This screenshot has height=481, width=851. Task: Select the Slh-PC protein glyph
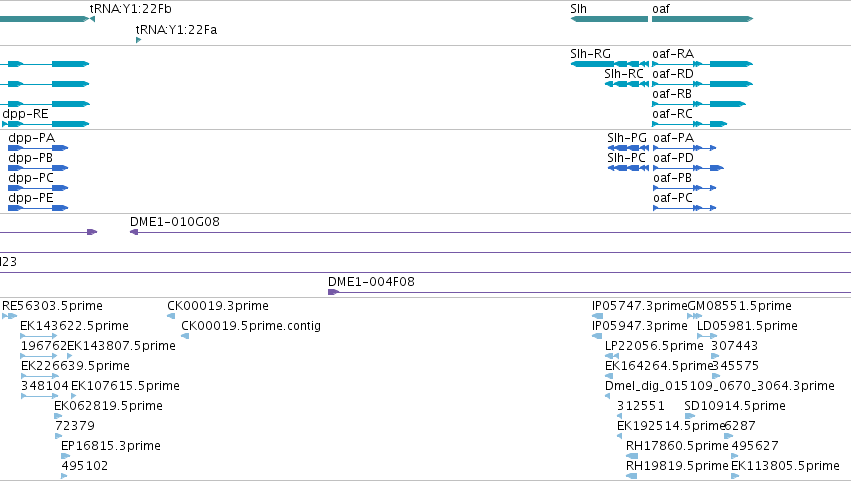tap(628, 168)
